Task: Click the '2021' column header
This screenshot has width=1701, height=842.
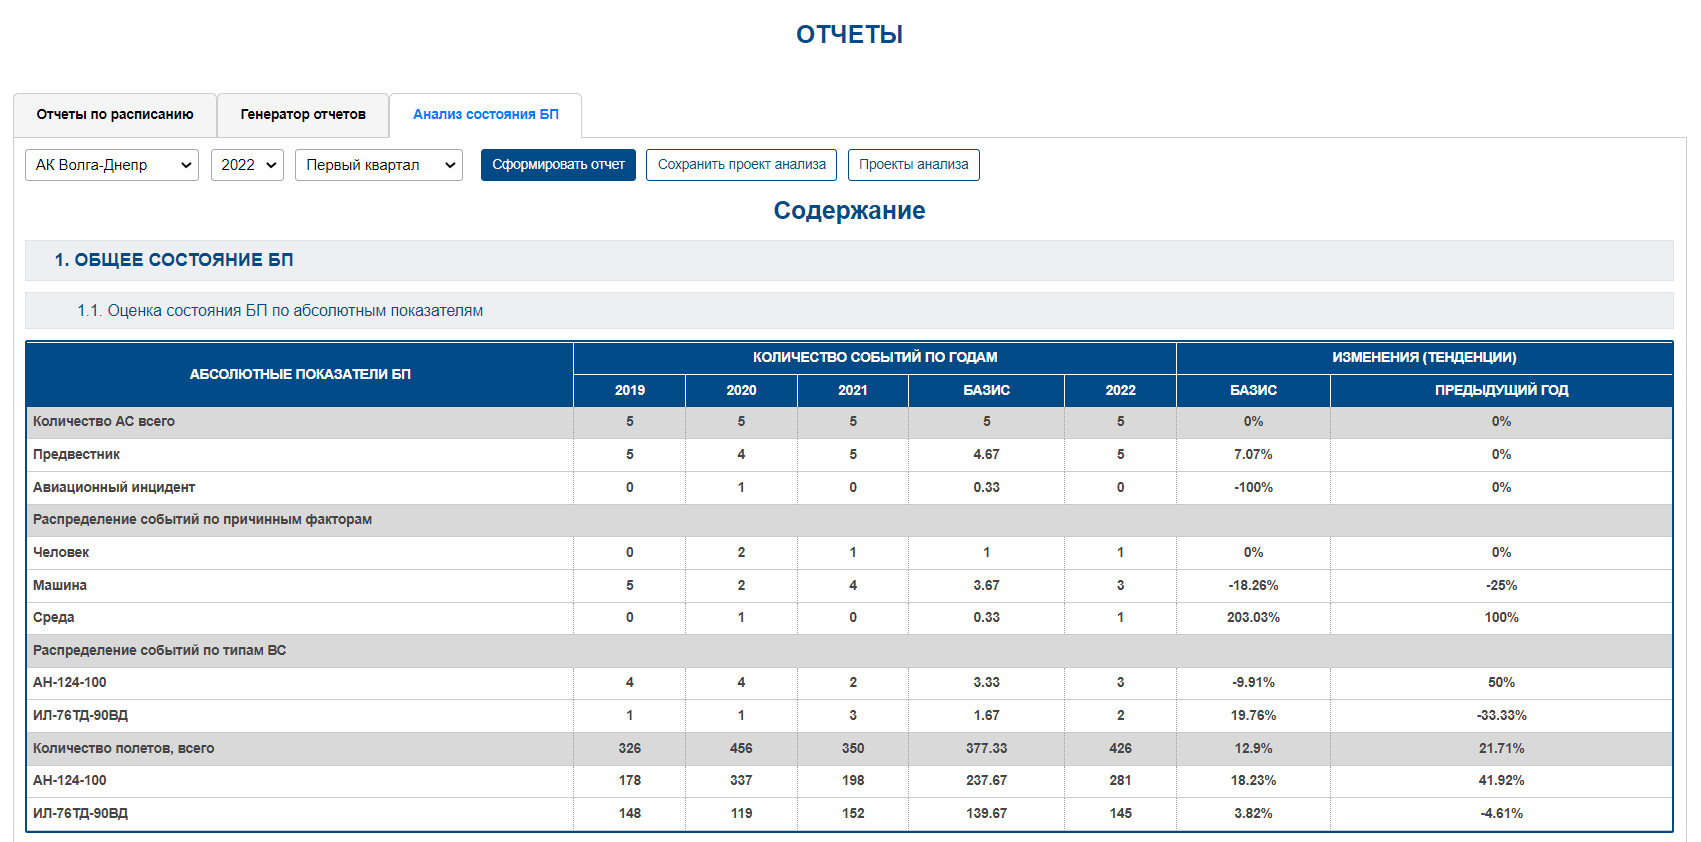Action: point(853,390)
